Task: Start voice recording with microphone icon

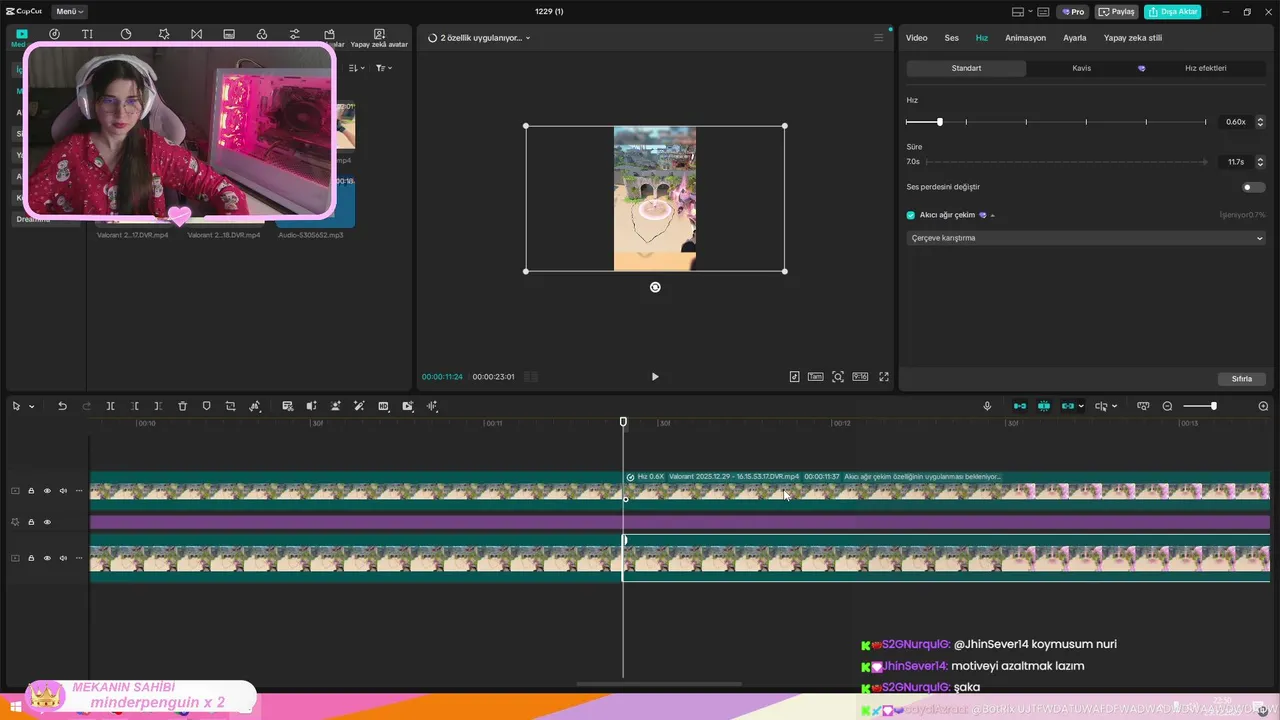Action: [x=987, y=406]
